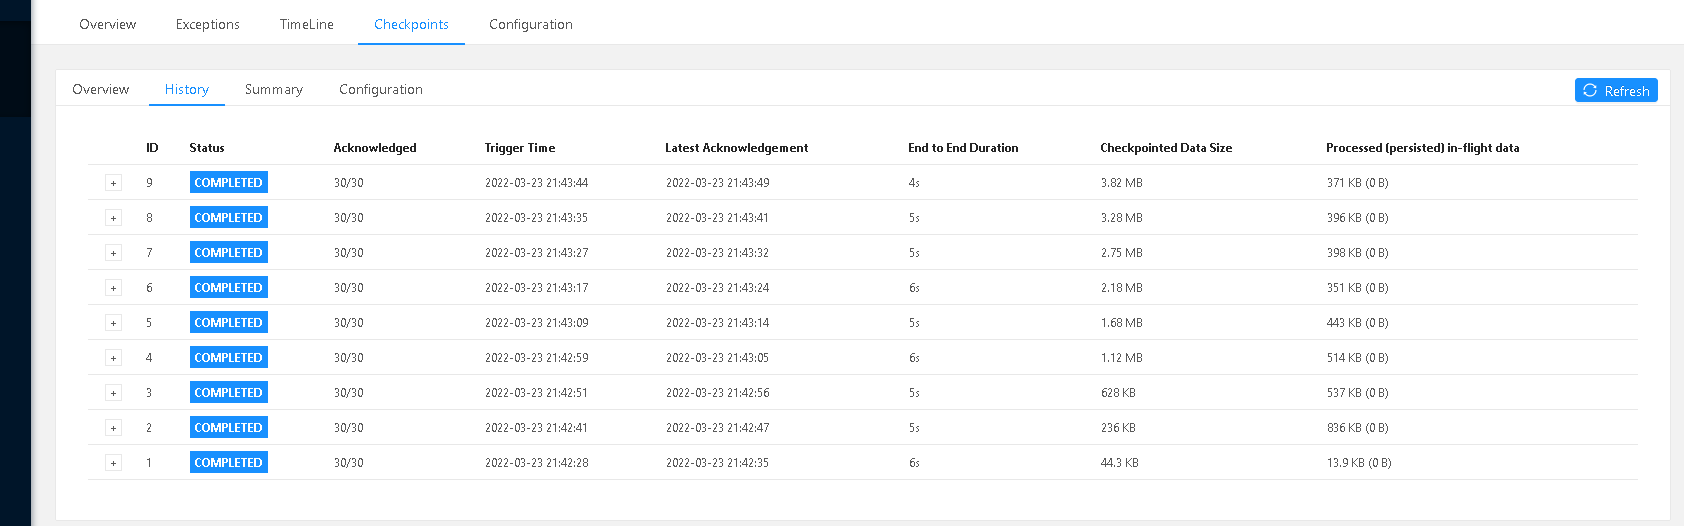1684x526 pixels.
Task: Open the top Overview tab
Action: (108, 24)
